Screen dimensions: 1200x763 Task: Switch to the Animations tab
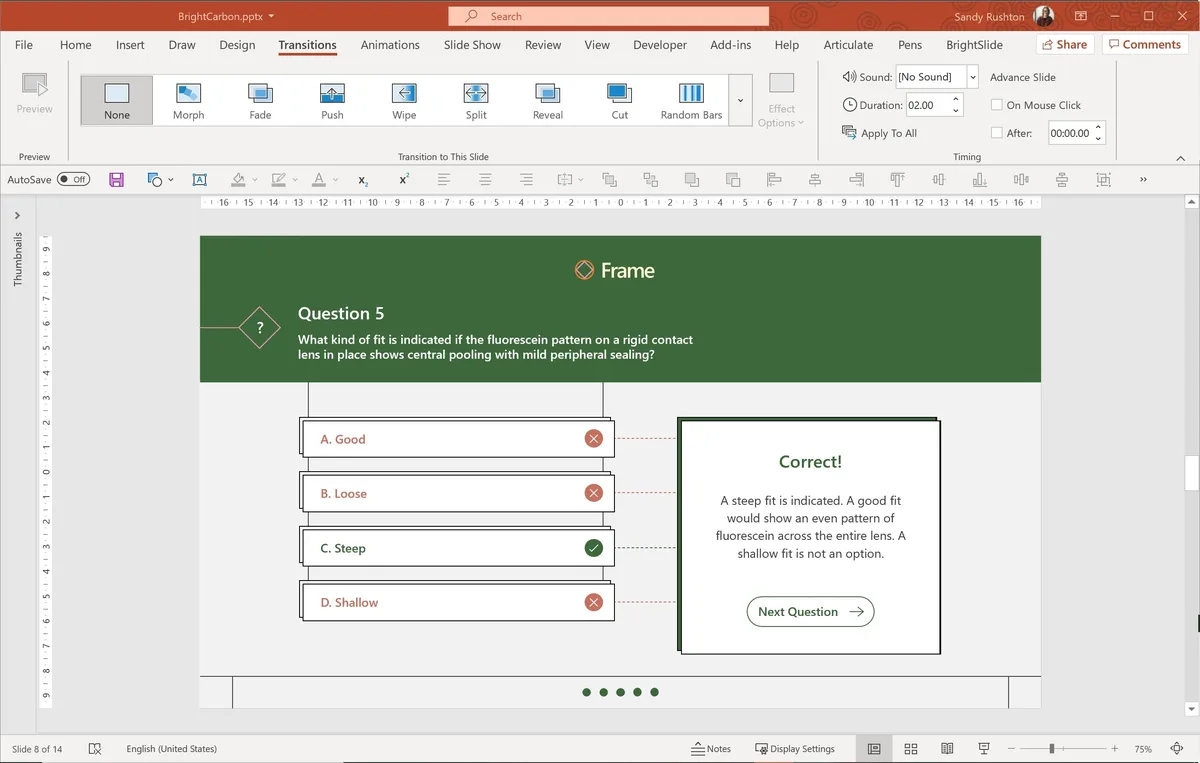390,45
